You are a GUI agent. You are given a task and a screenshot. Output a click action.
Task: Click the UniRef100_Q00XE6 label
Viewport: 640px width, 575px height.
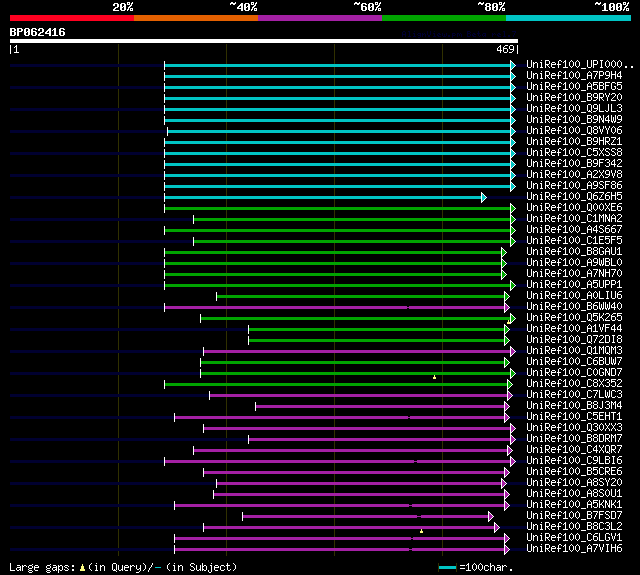coord(574,208)
